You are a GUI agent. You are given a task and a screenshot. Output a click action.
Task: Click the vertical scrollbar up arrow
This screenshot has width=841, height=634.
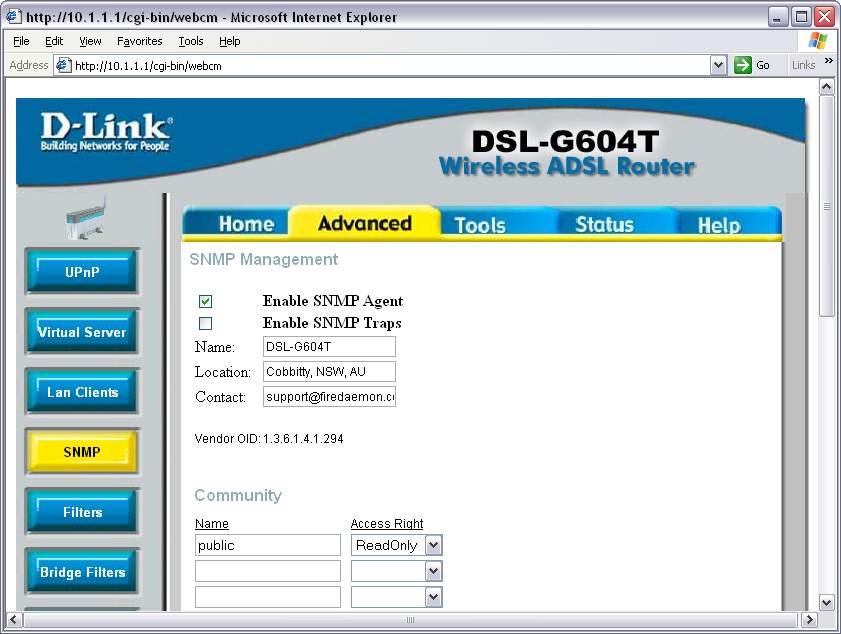[827, 86]
